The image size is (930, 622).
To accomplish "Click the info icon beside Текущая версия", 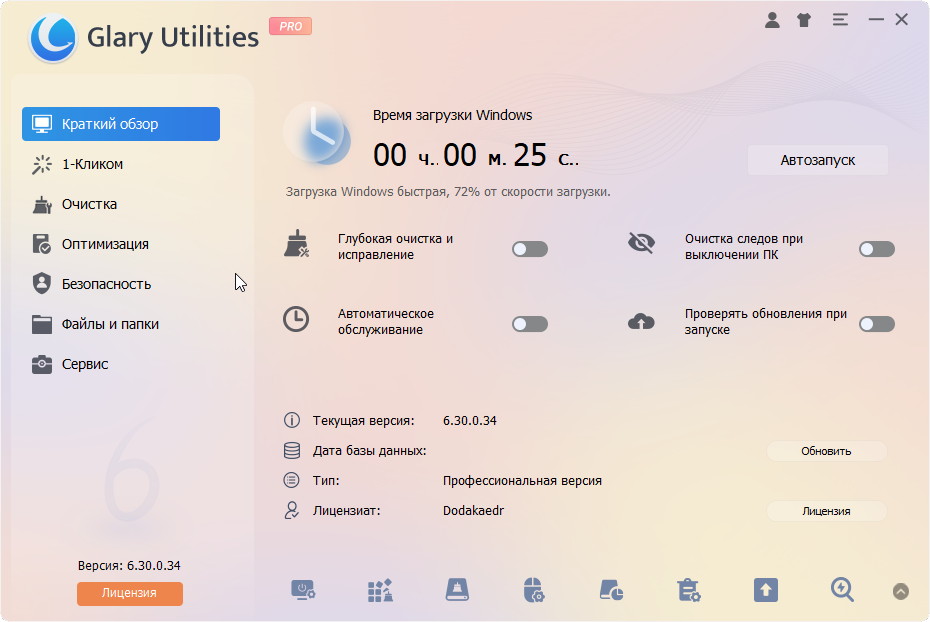I will pyautogui.click(x=292, y=420).
